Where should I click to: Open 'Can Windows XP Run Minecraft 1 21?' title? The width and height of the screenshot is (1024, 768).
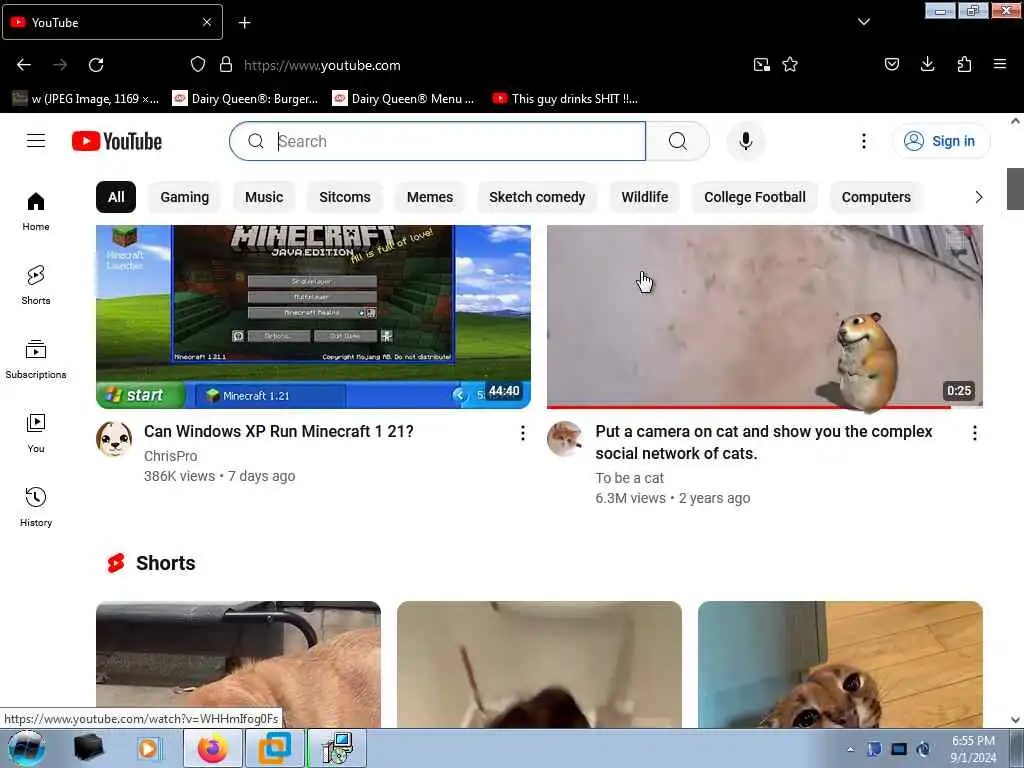(x=279, y=432)
